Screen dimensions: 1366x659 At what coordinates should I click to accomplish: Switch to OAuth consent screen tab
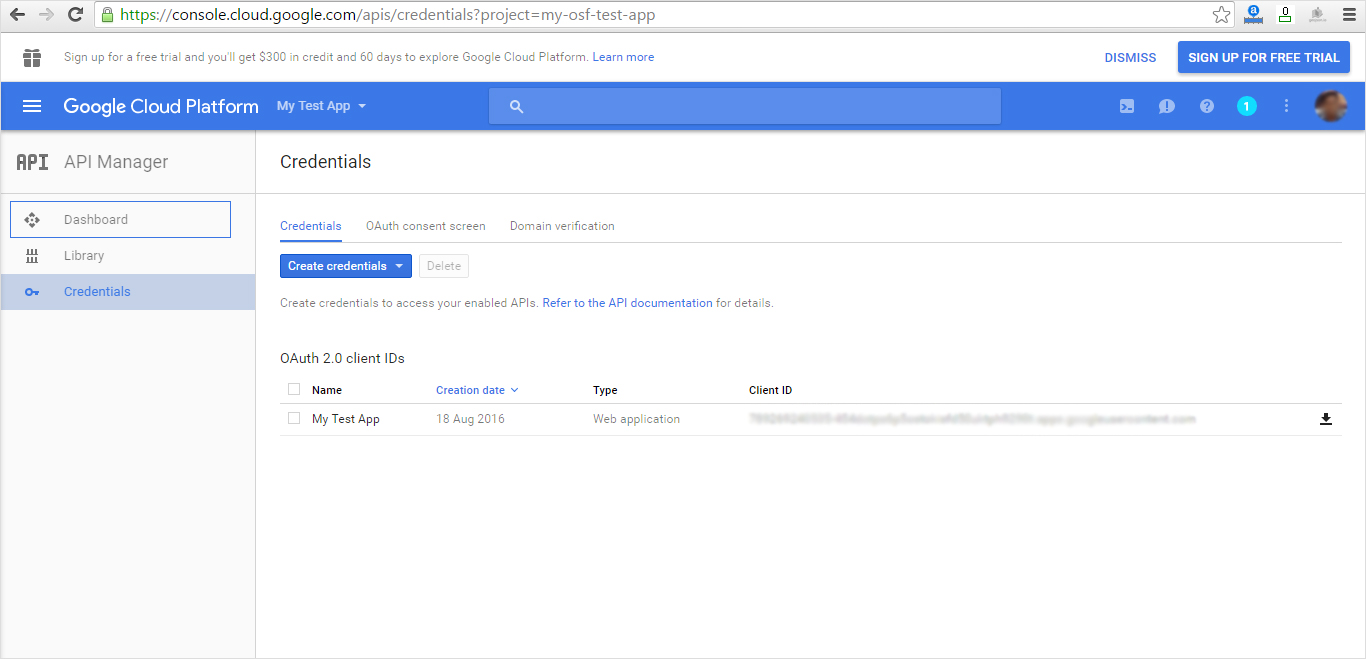426,226
